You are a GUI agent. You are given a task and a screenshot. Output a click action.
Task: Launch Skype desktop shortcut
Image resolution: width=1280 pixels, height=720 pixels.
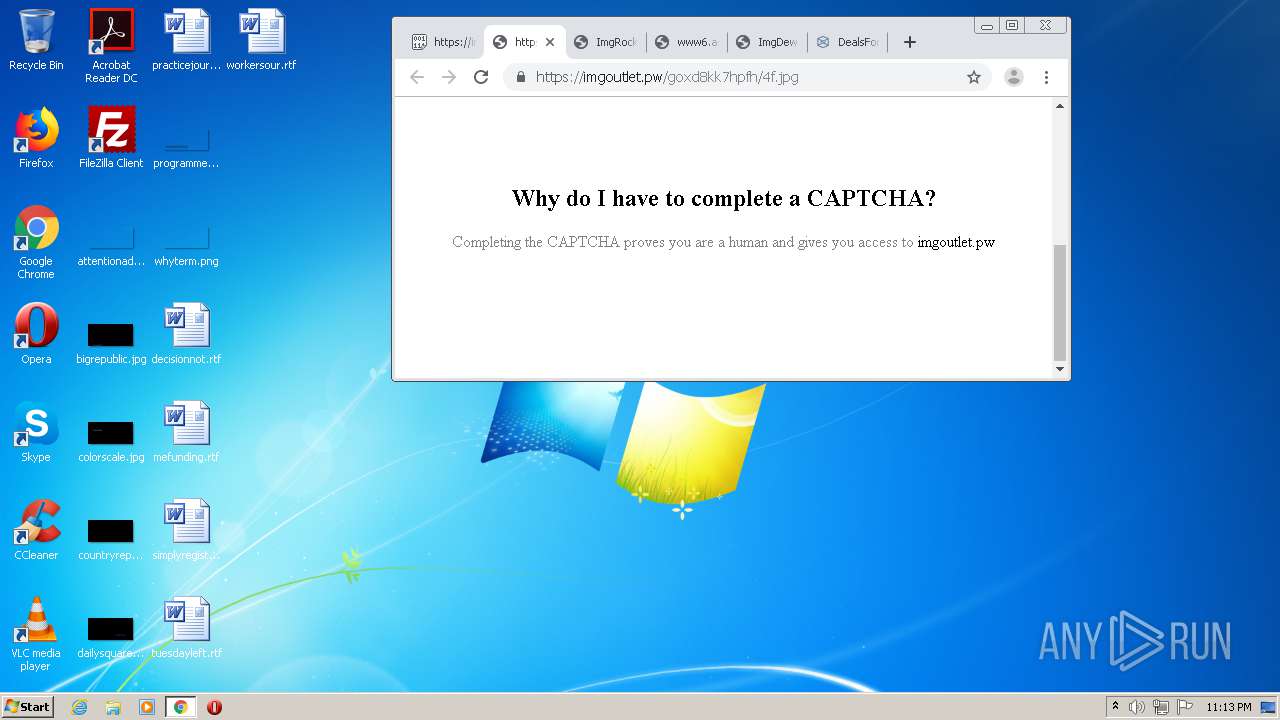[x=36, y=432]
